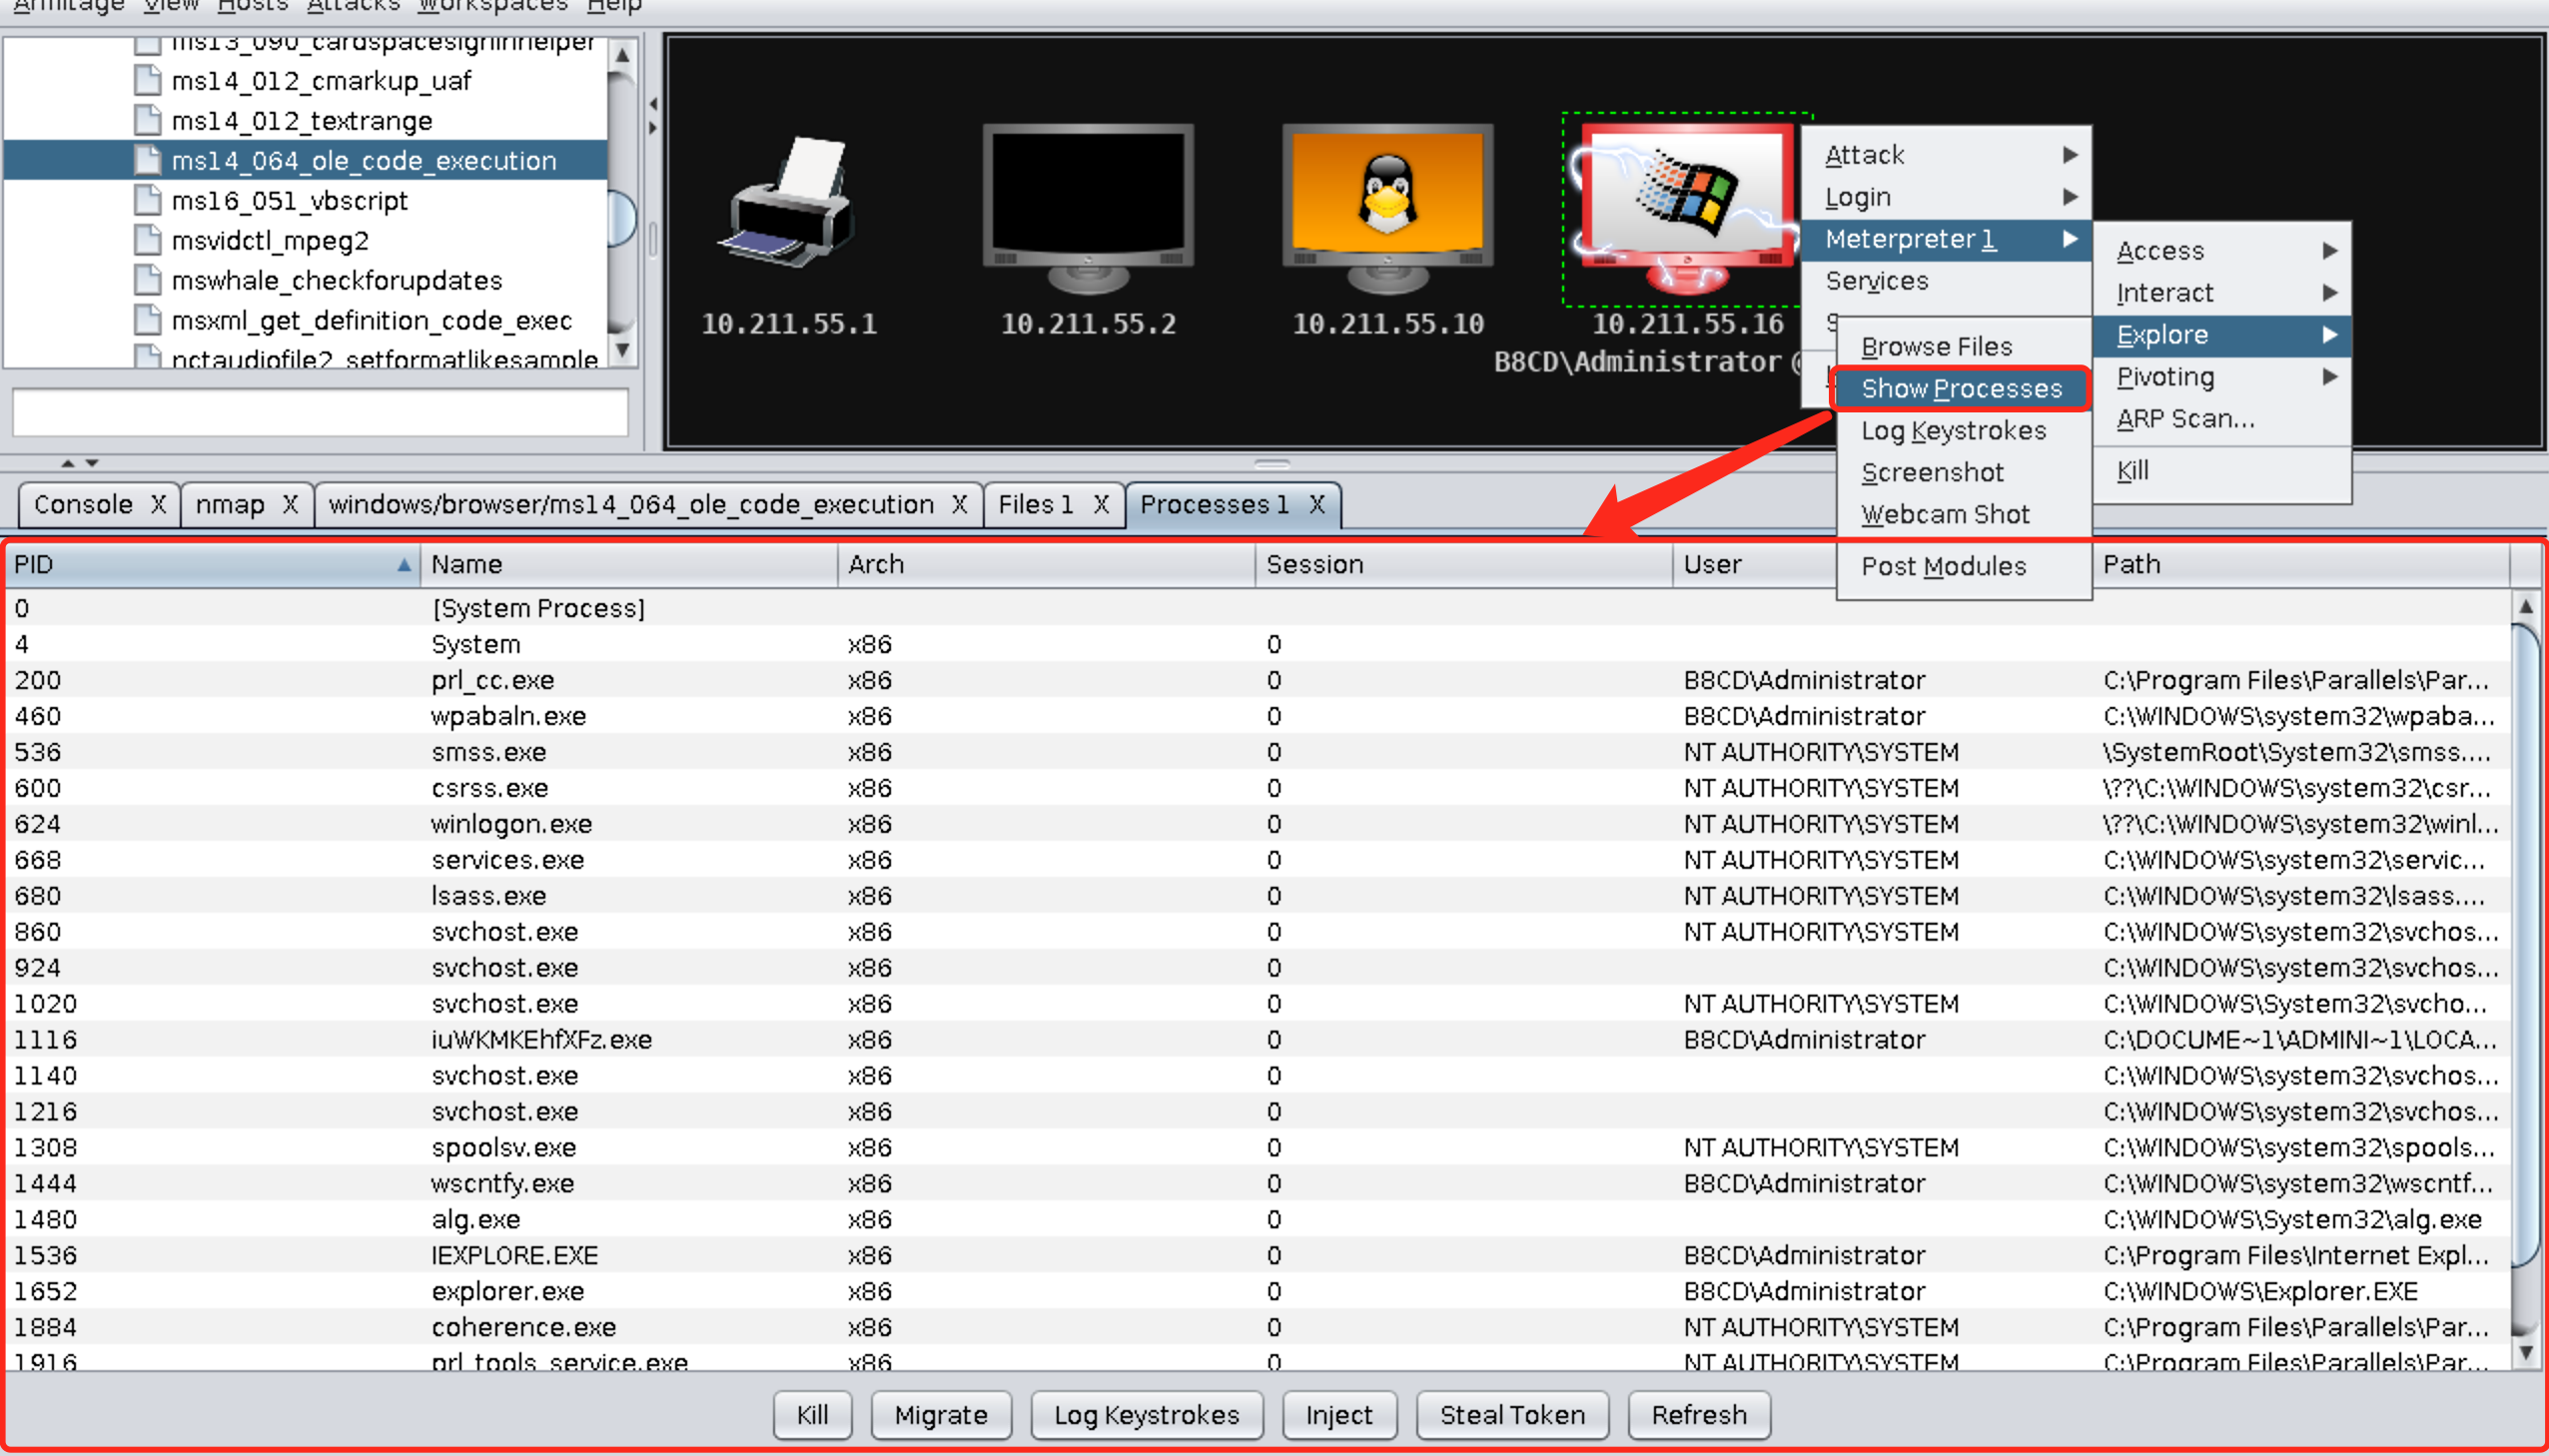2549x1456 pixels.
Task: Select the Linux penguin host 10.211.55.10
Action: pos(1388,208)
